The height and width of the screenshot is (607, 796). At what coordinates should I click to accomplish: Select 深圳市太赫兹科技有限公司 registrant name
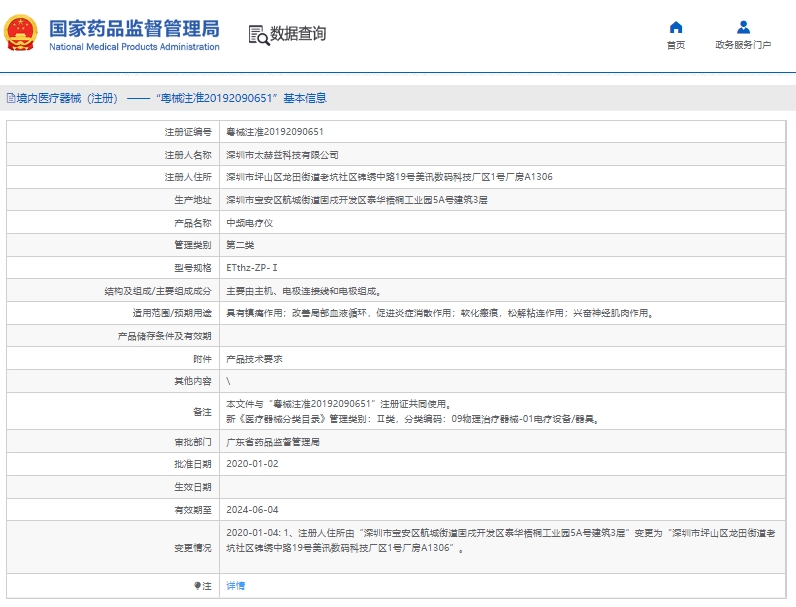282,155
